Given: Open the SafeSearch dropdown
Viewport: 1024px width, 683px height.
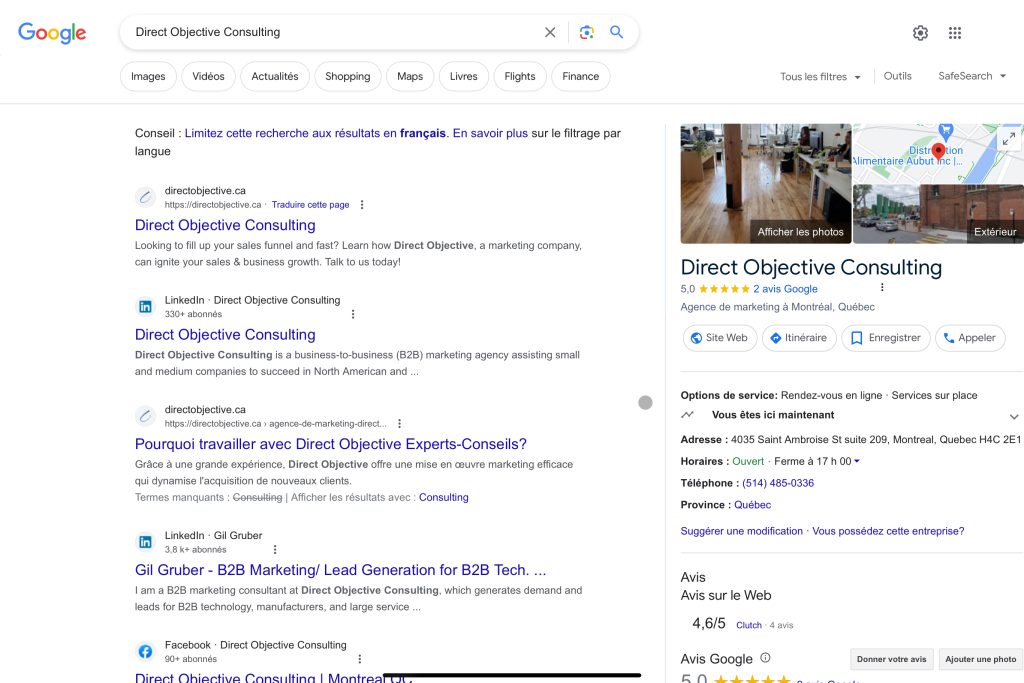Looking at the screenshot, I should coord(972,76).
